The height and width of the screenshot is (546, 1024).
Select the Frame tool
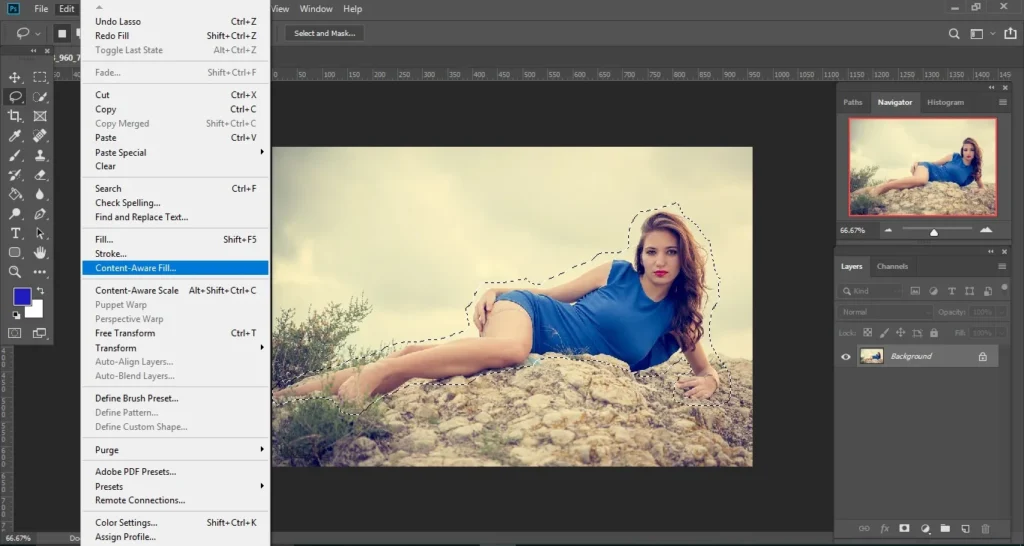pos(40,116)
